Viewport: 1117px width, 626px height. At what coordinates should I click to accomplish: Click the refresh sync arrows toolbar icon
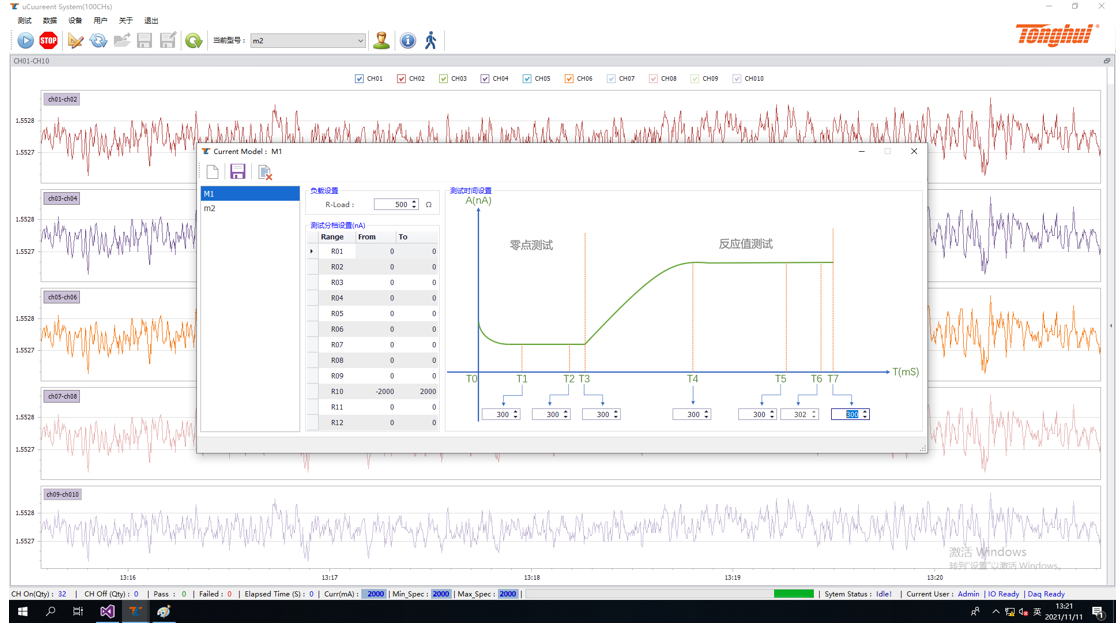[98, 41]
